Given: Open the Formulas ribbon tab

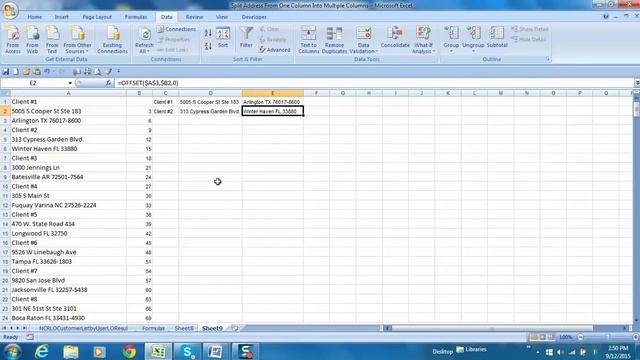Looking at the screenshot, I should click(x=136, y=17).
